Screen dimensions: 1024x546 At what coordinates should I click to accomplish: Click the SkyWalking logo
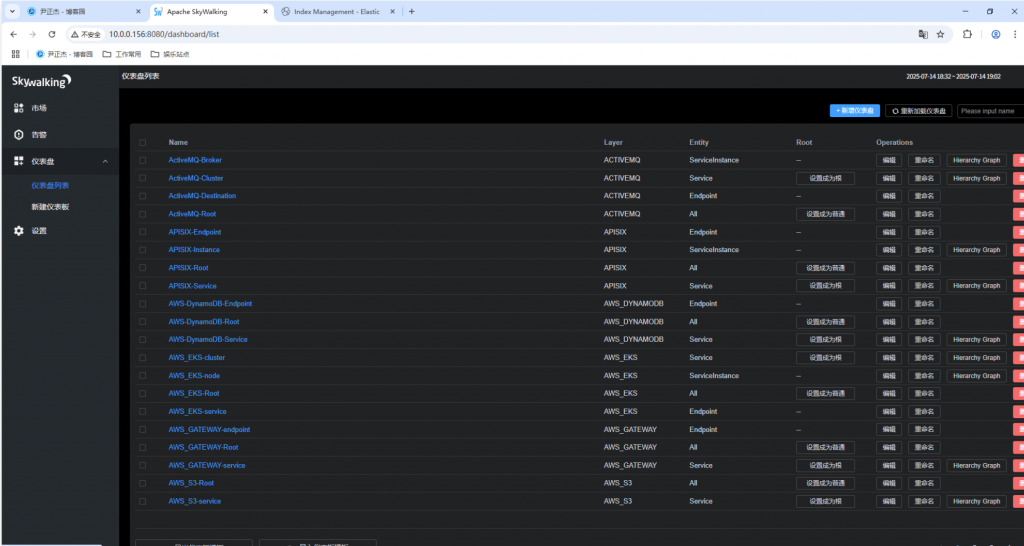(x=41, y=82)
